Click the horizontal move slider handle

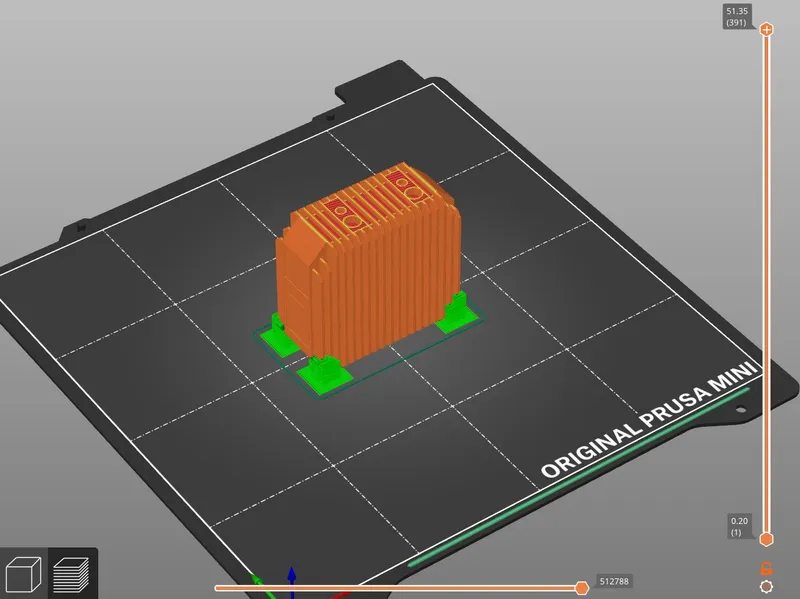click(x=582, y=588)
